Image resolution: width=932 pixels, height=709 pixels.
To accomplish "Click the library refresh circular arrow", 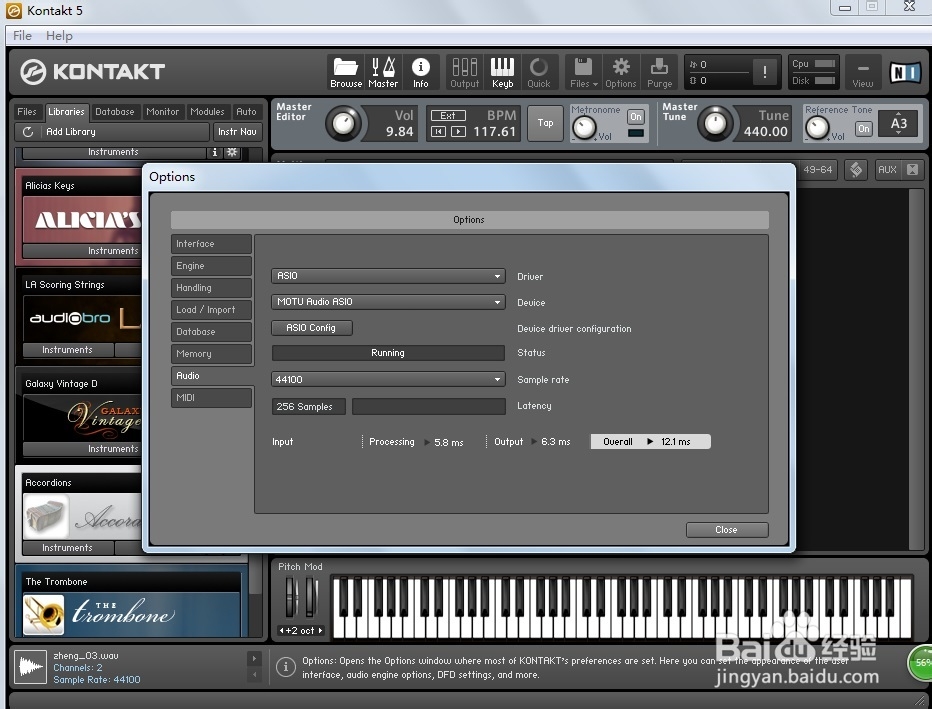I will (x=28, y=131).
